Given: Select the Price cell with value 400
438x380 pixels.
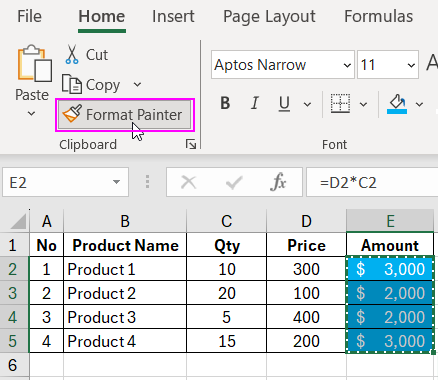Looking at the screenshot, I should [306, 317].
